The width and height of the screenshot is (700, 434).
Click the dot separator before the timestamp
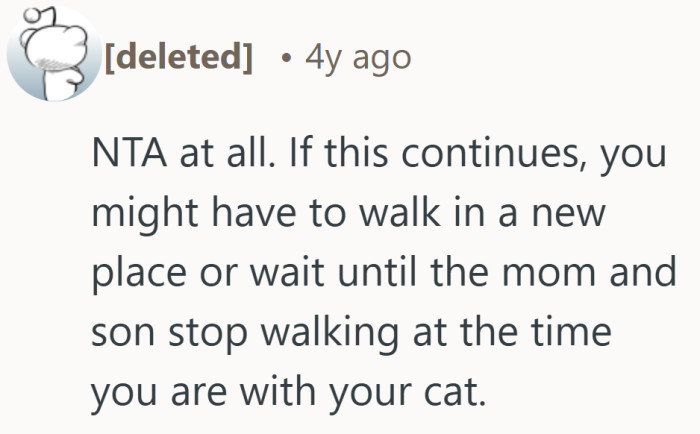pyautogui.click(x=285, y=58)
